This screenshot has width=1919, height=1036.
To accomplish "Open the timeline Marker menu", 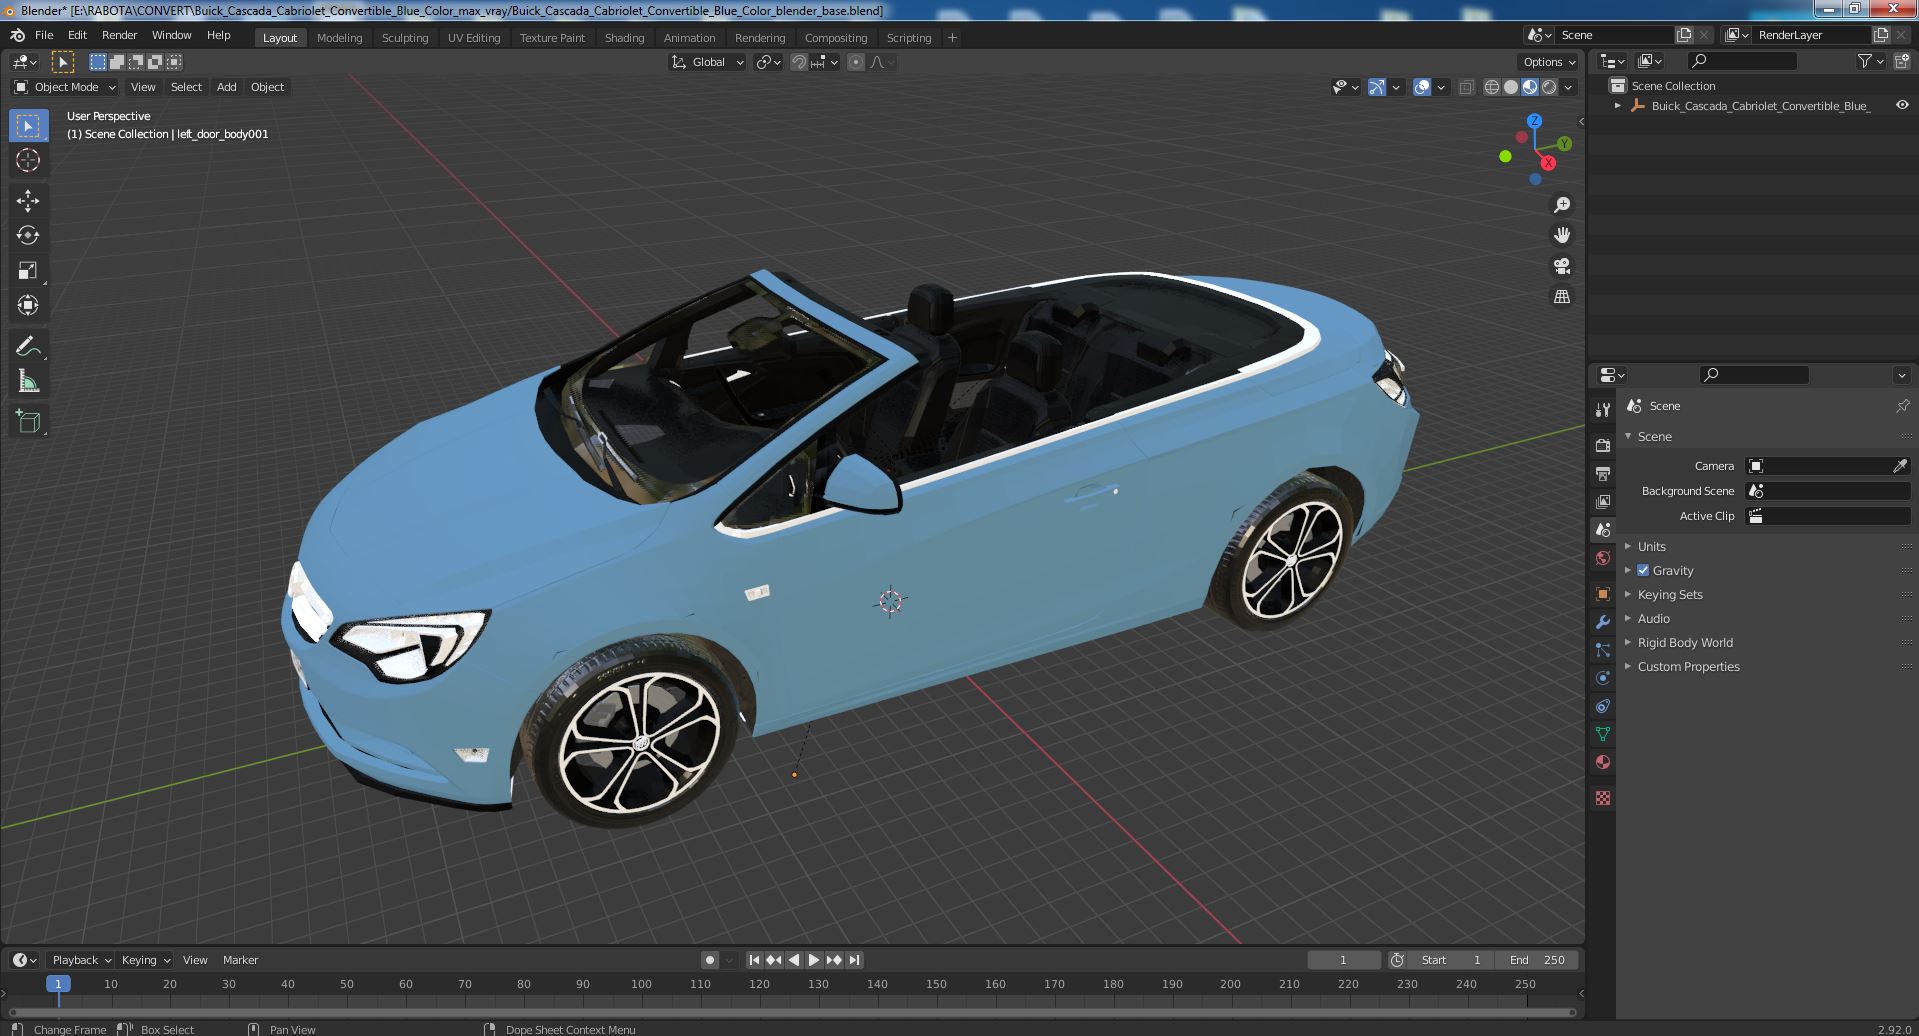I will coord(240,960).
